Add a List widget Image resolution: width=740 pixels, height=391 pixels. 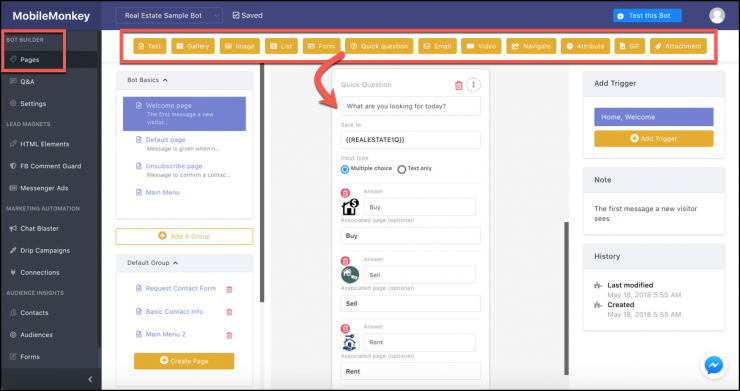tap(281, 46)
